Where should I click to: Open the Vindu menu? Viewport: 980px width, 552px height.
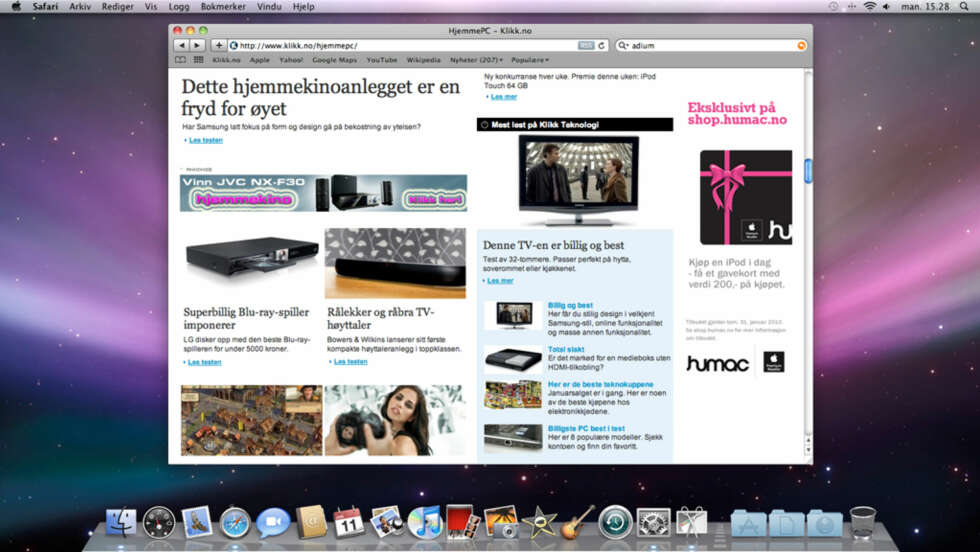(x=269, y=6)
